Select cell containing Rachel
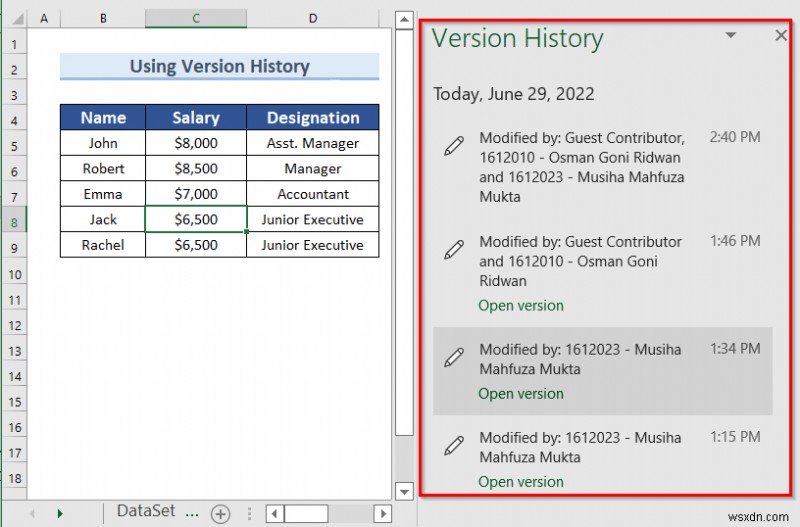The width and height of the screenshot is (800, 527). click(x=103, y=245)
